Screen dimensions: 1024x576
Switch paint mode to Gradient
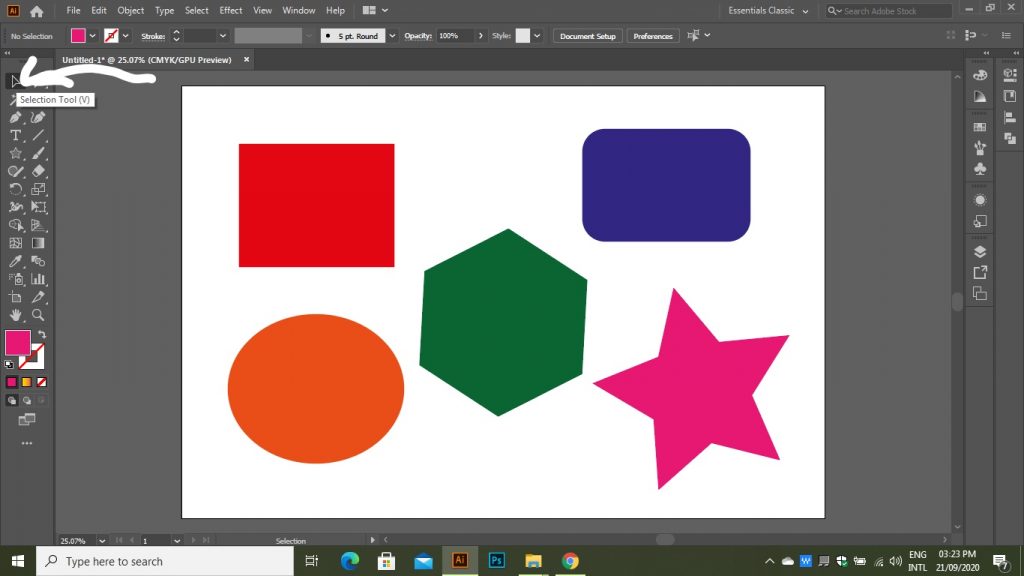pos(27,382)
